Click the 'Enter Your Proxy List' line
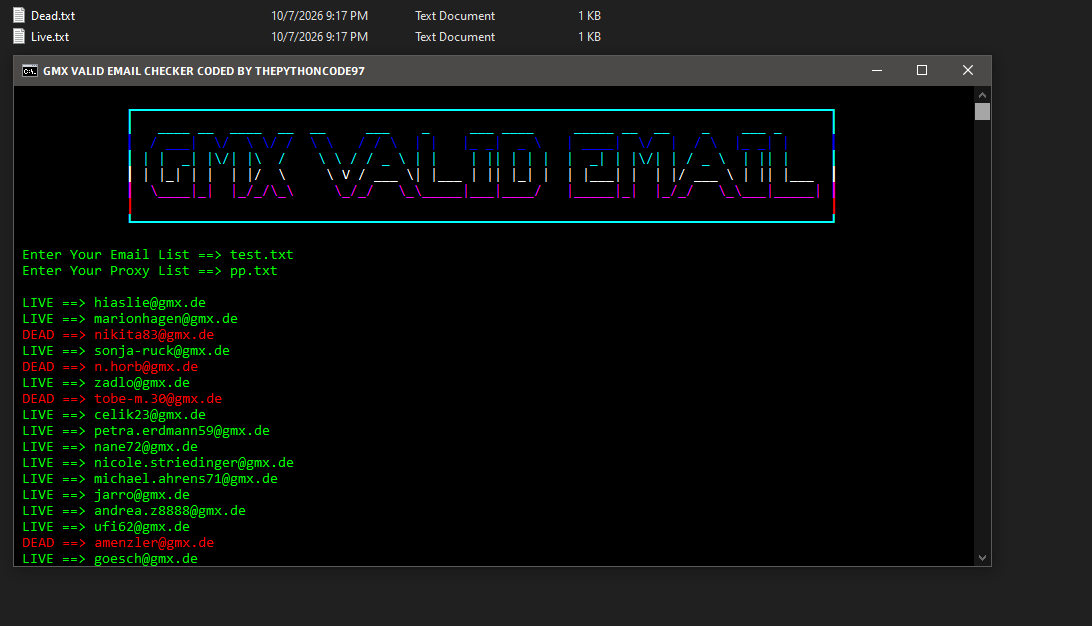The image size is (1092, 626). tap(150, 270)
